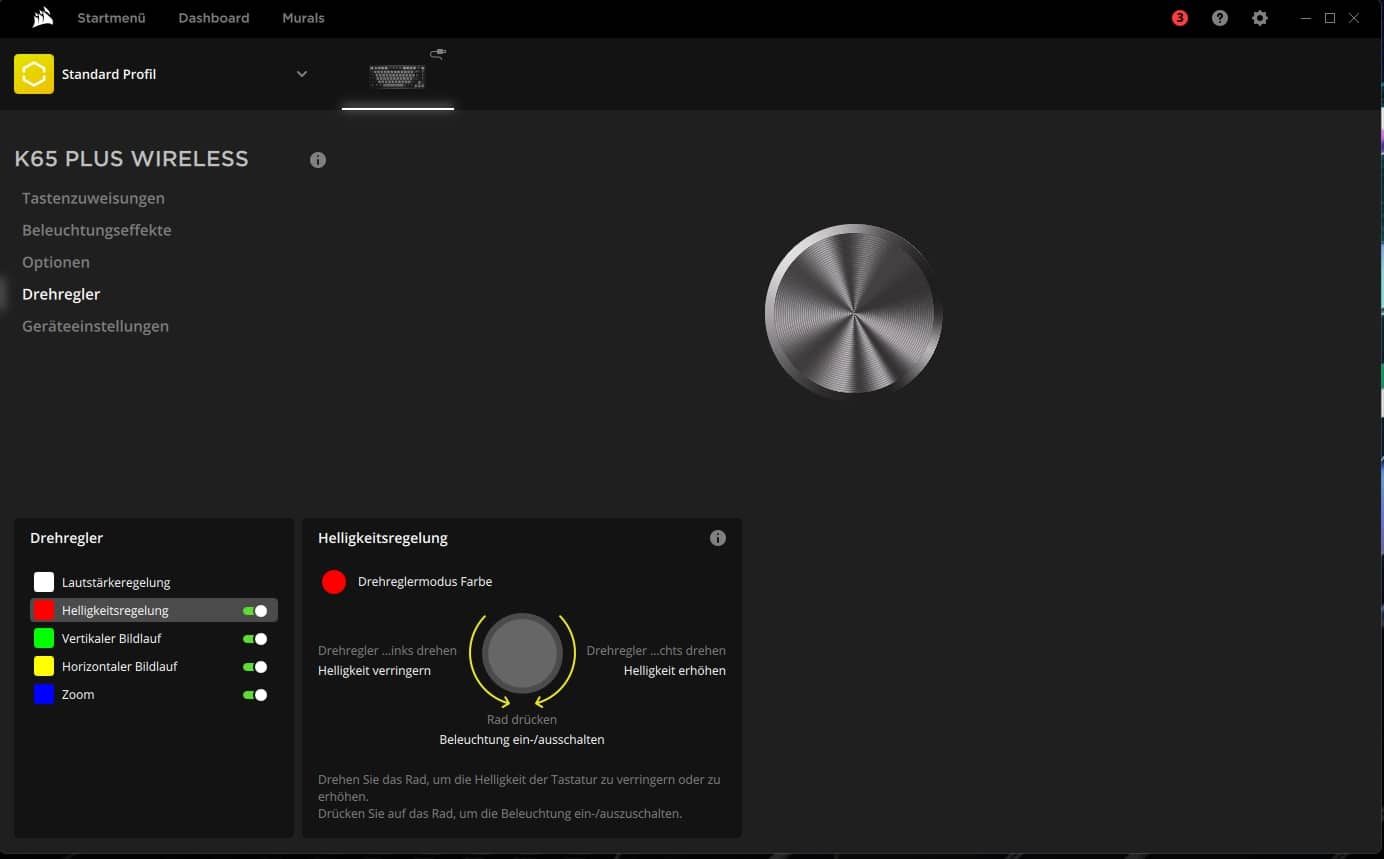
Task: Turn off the Zoom dial mode toggle
Action: (255, 695)
